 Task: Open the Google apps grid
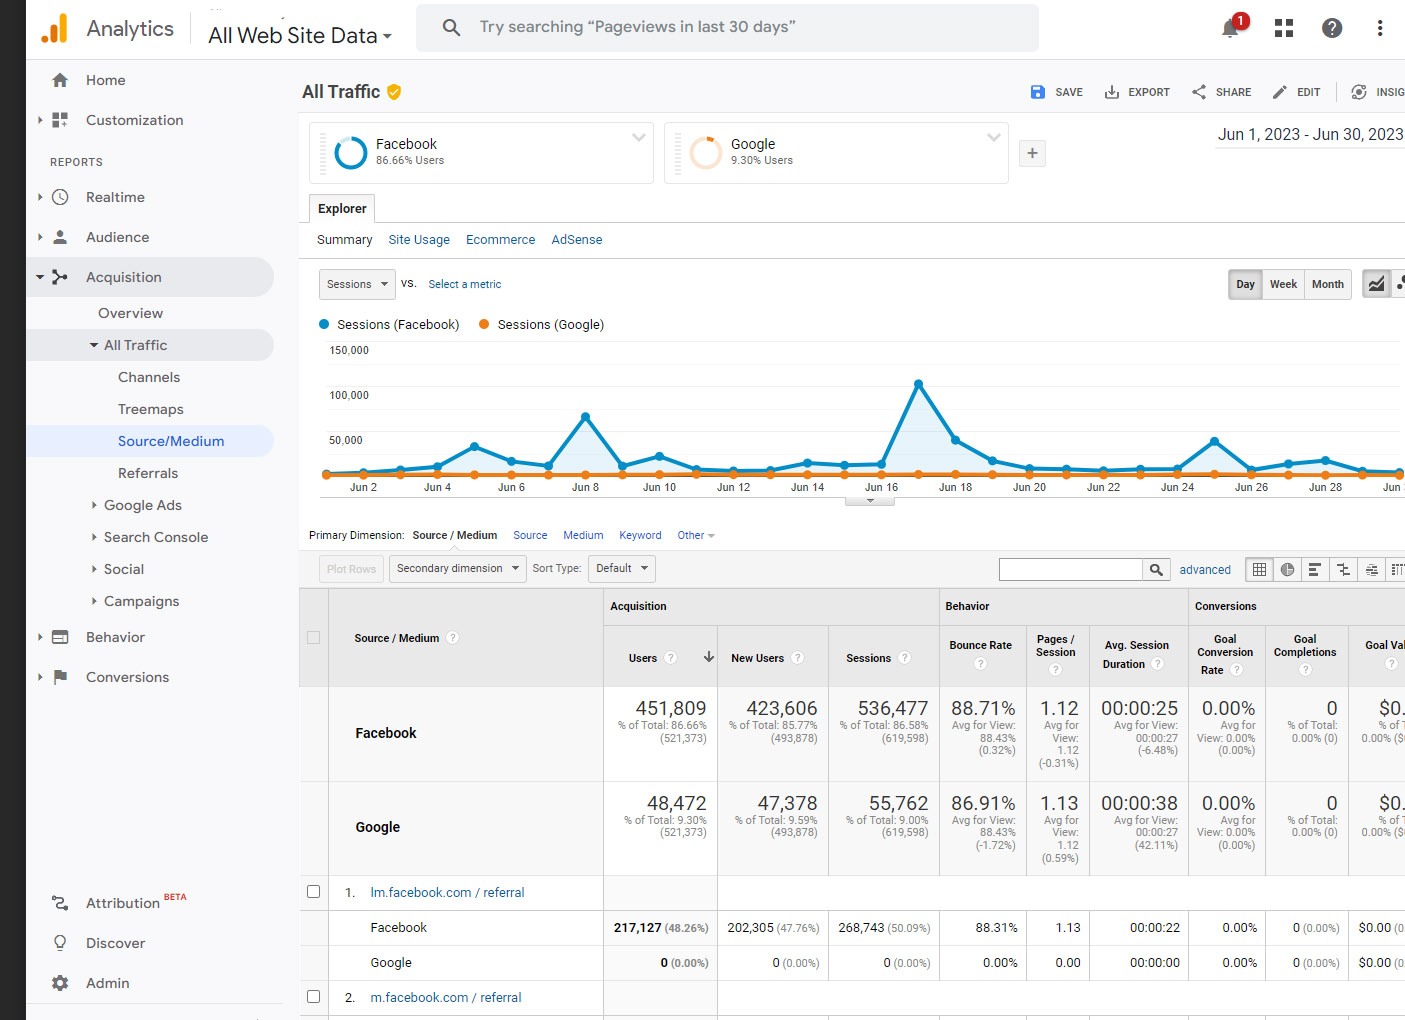point(1284,28)
